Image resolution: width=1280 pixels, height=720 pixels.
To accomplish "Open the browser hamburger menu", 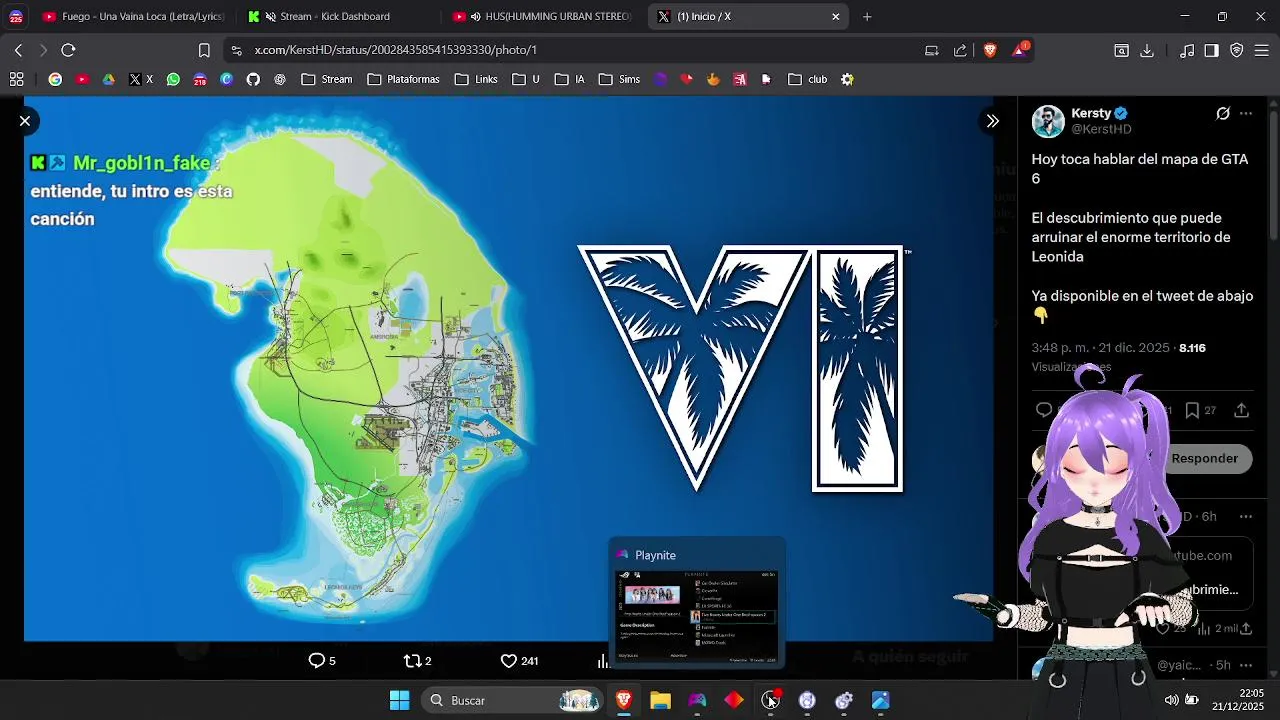I will tap(1262, 50).
